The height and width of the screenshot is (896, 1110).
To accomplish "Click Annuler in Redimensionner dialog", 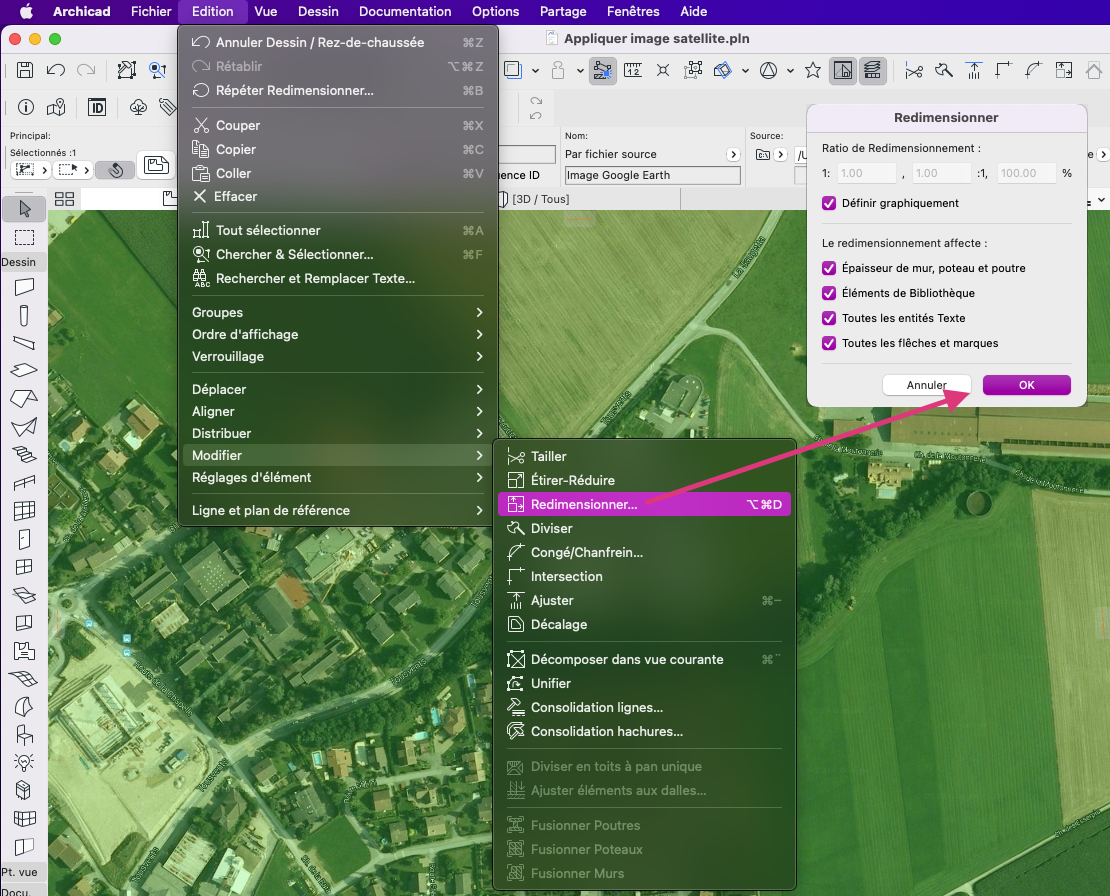I will pos(927,385).
